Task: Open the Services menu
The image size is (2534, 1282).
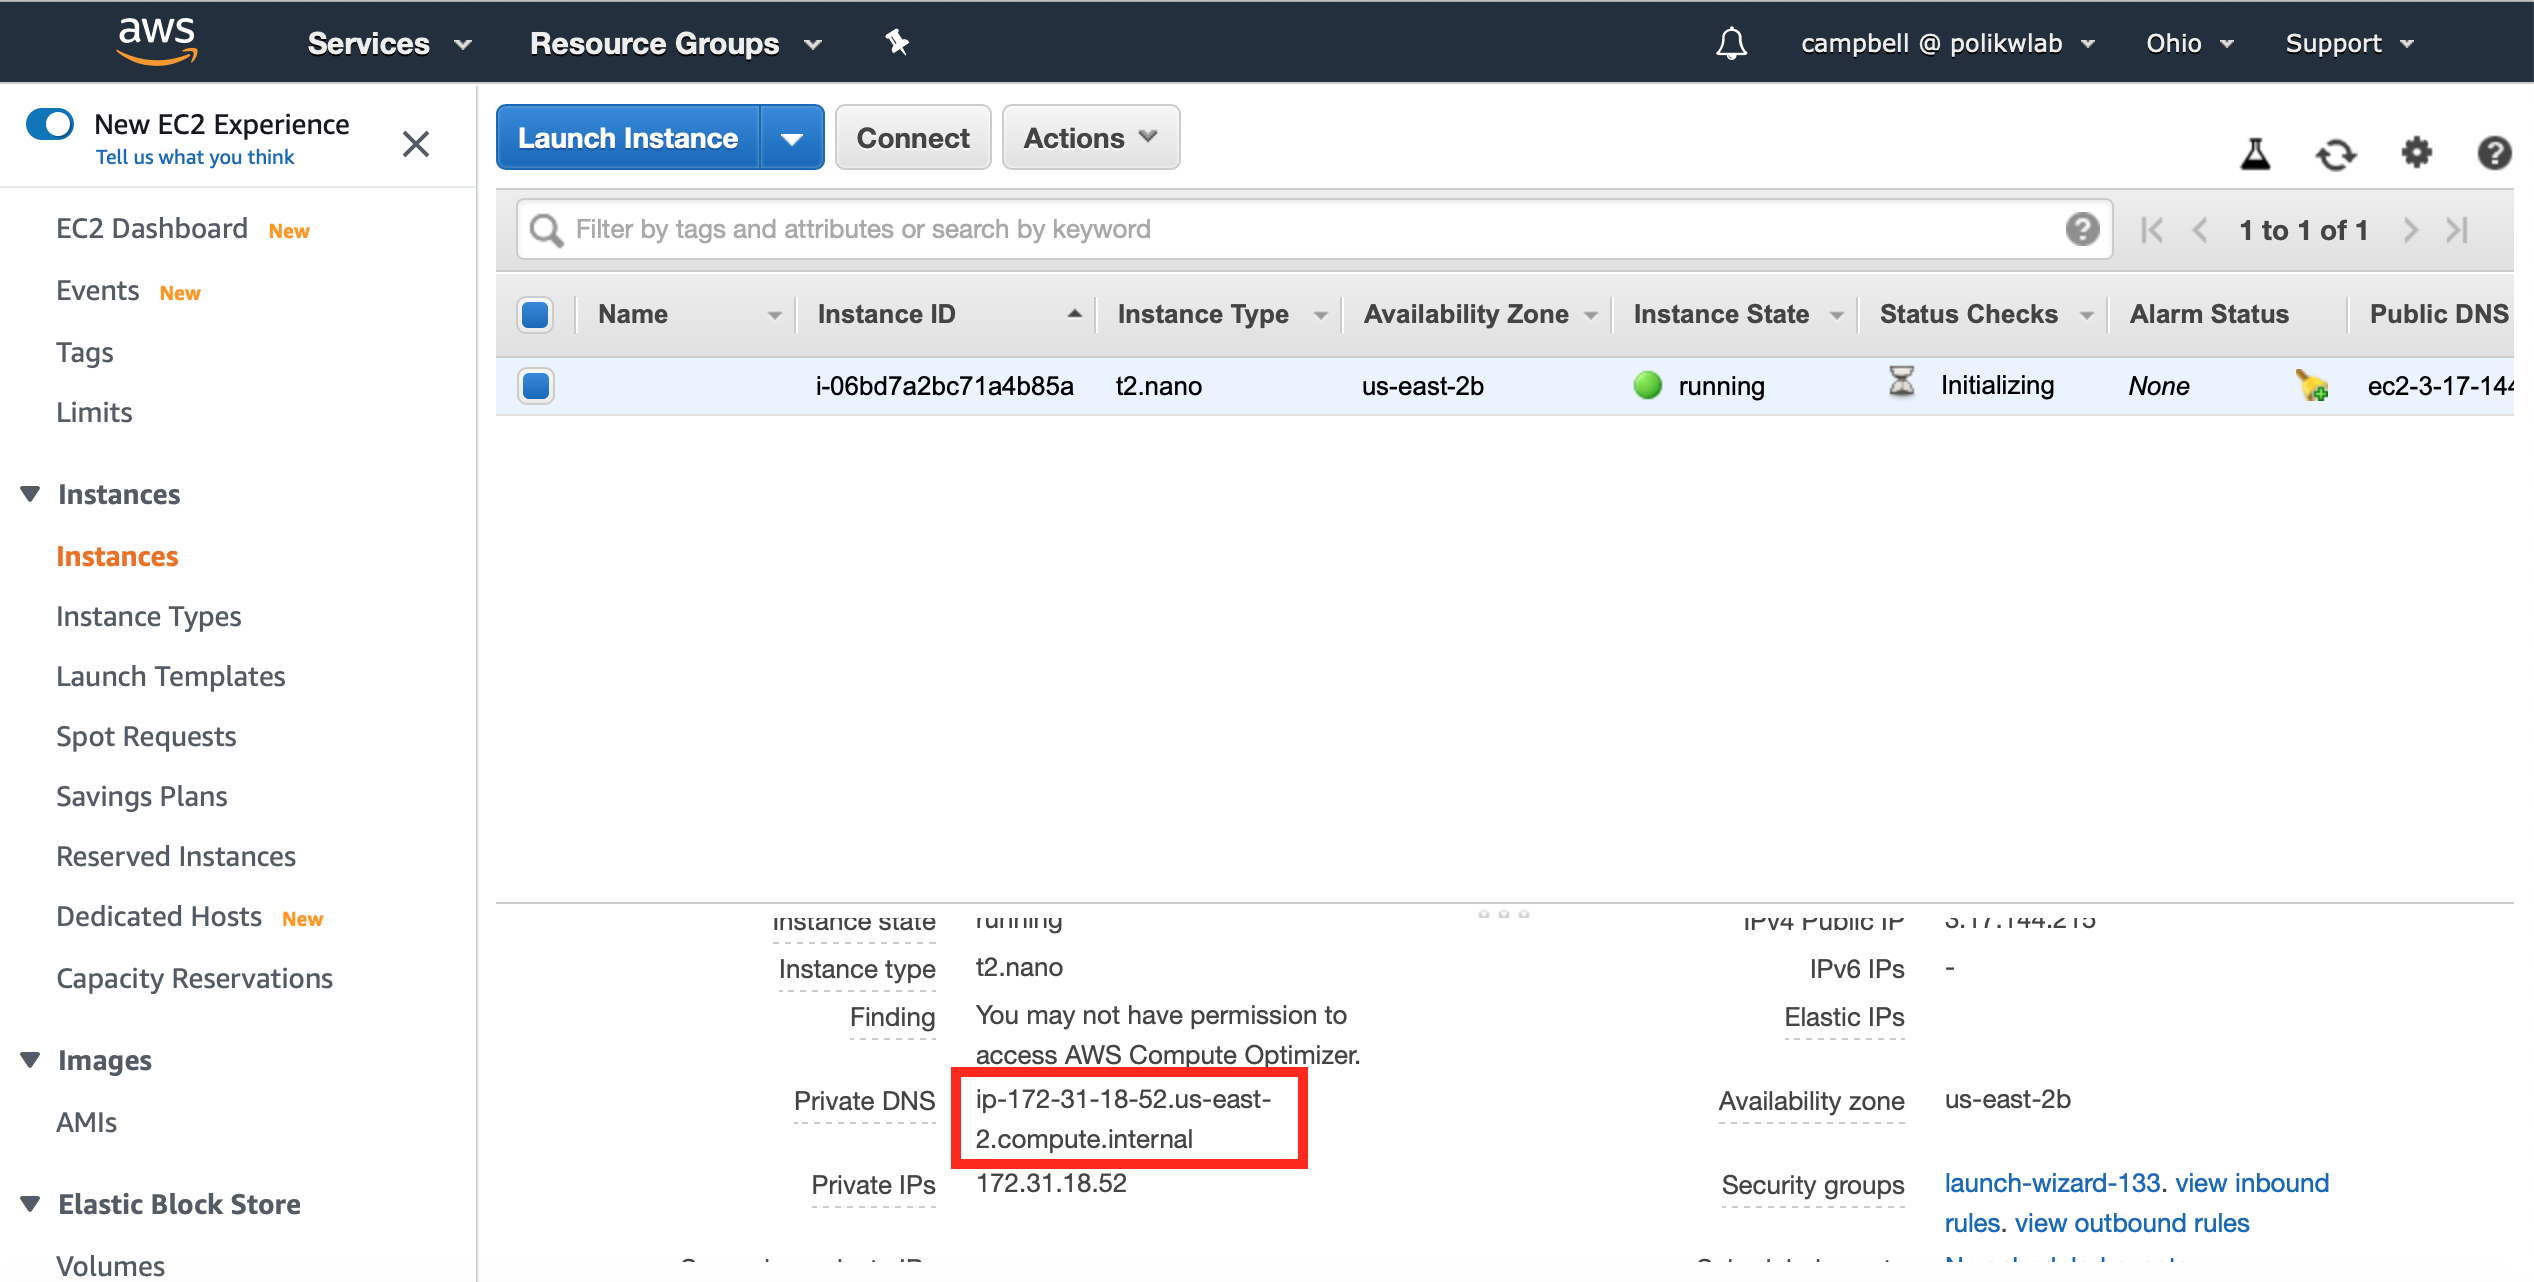Action: point(389,43)
